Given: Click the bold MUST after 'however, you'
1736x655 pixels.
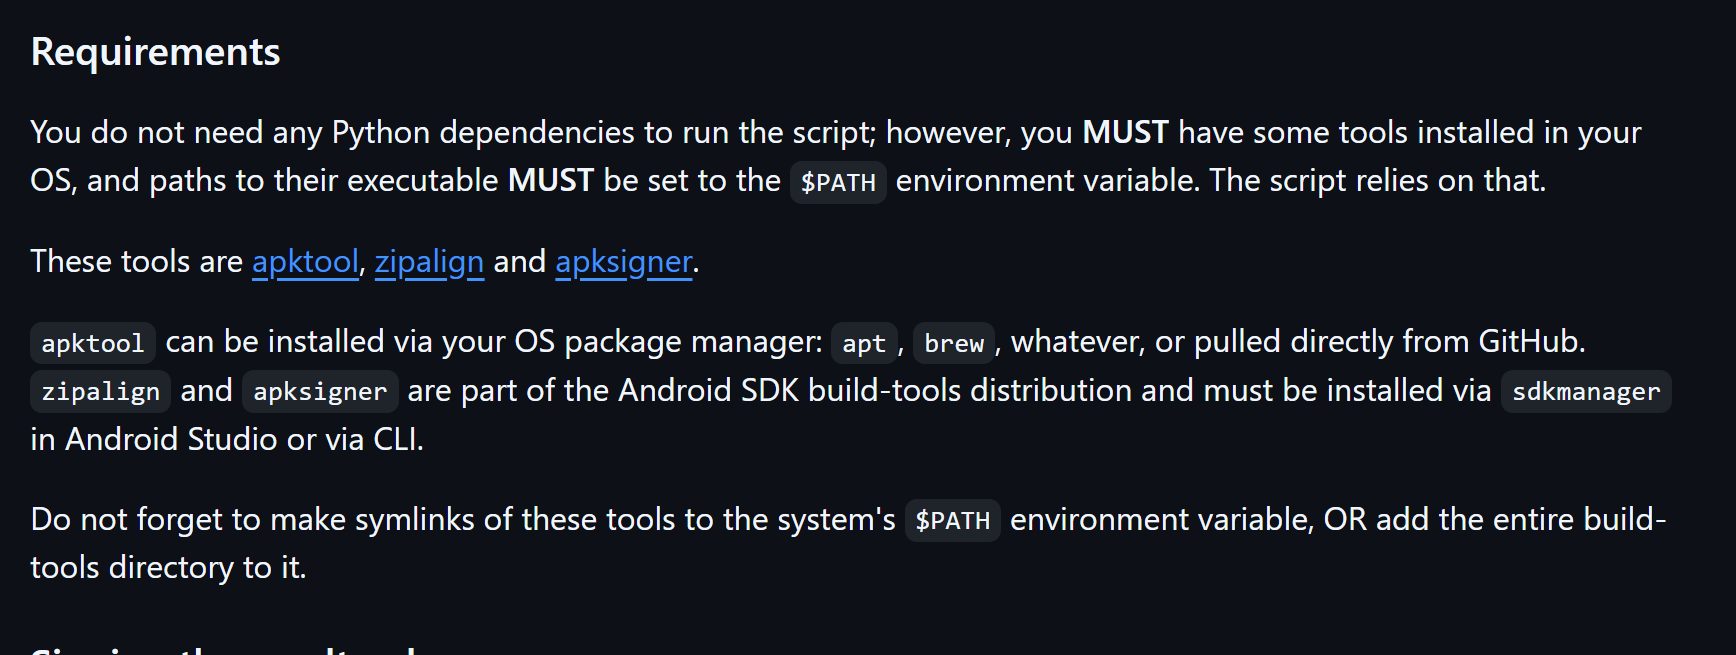Looking at the screenshot, I should [x=1126, y=132].
